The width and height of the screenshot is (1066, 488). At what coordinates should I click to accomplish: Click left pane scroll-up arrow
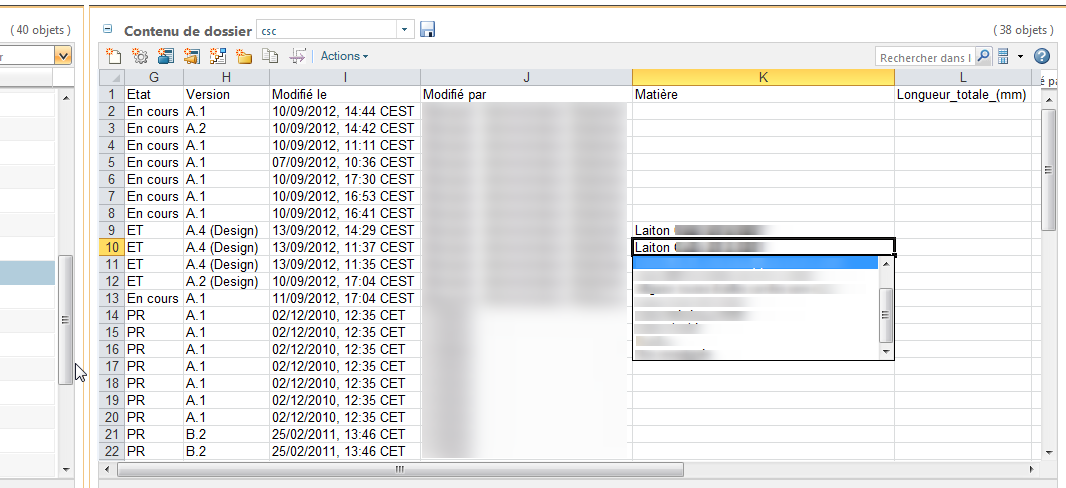(x=66, y=99)
